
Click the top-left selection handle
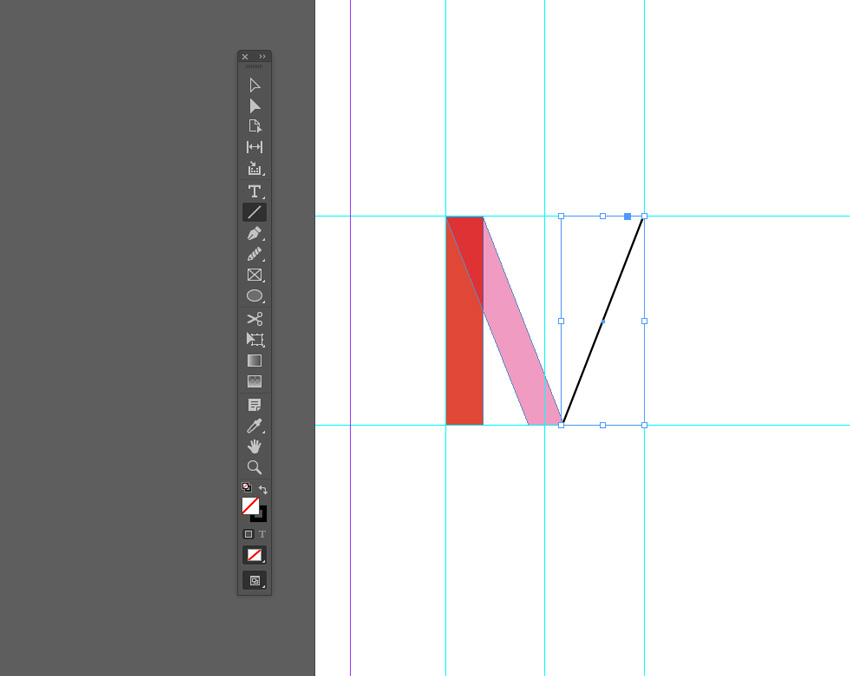pyautogui.click(x=561, y=216)
